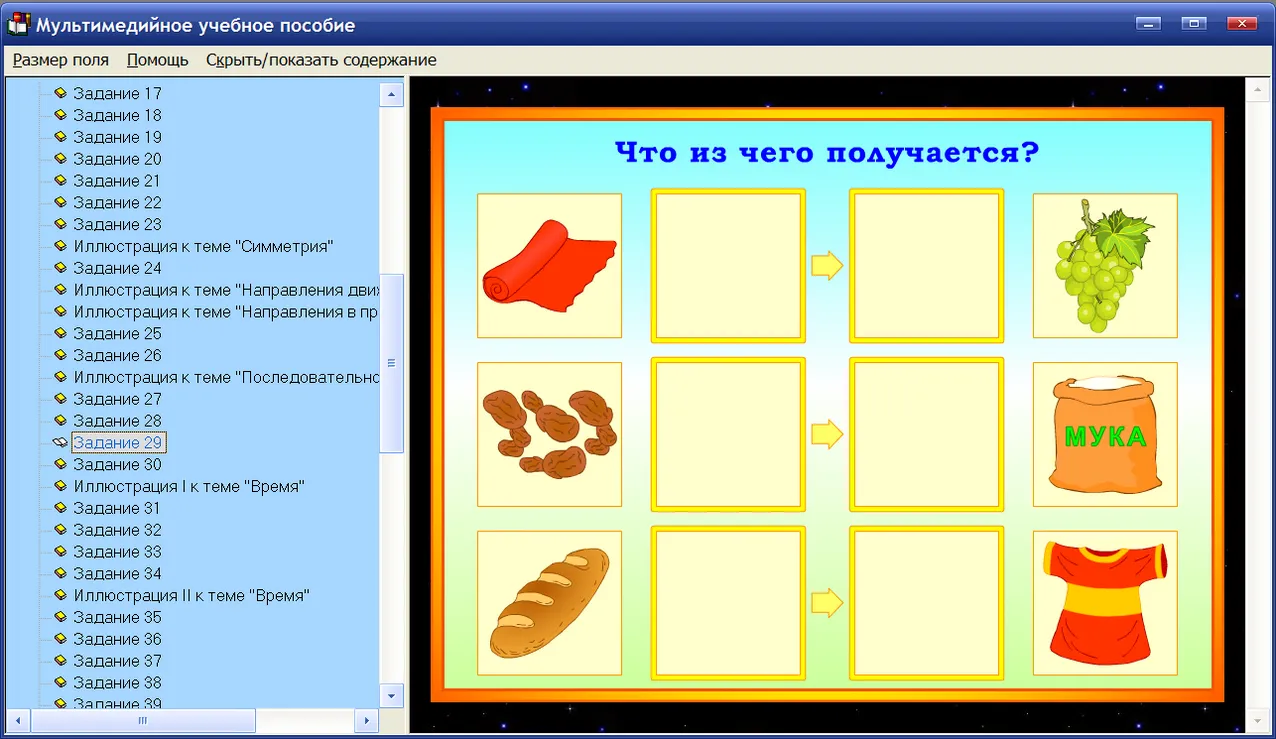The width and height of the screenshot is (1276, 739).
Task: Click Скрыть/показать содержание menu item
Action: click(321, 60)
